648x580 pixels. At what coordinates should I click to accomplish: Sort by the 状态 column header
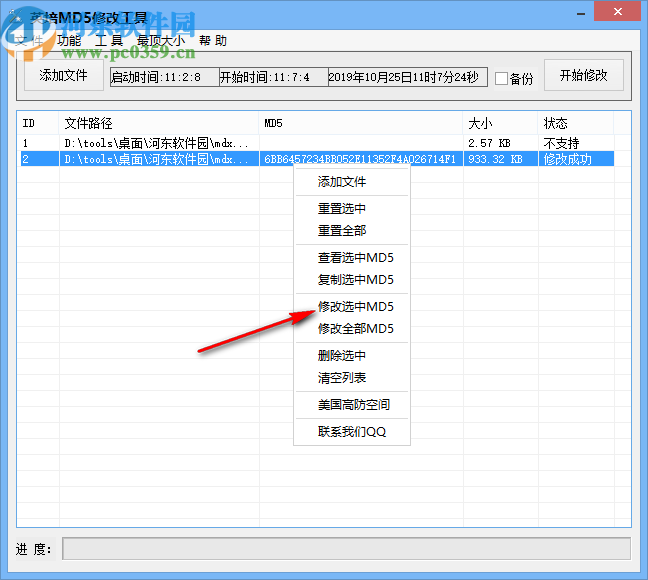click(576, 123)
